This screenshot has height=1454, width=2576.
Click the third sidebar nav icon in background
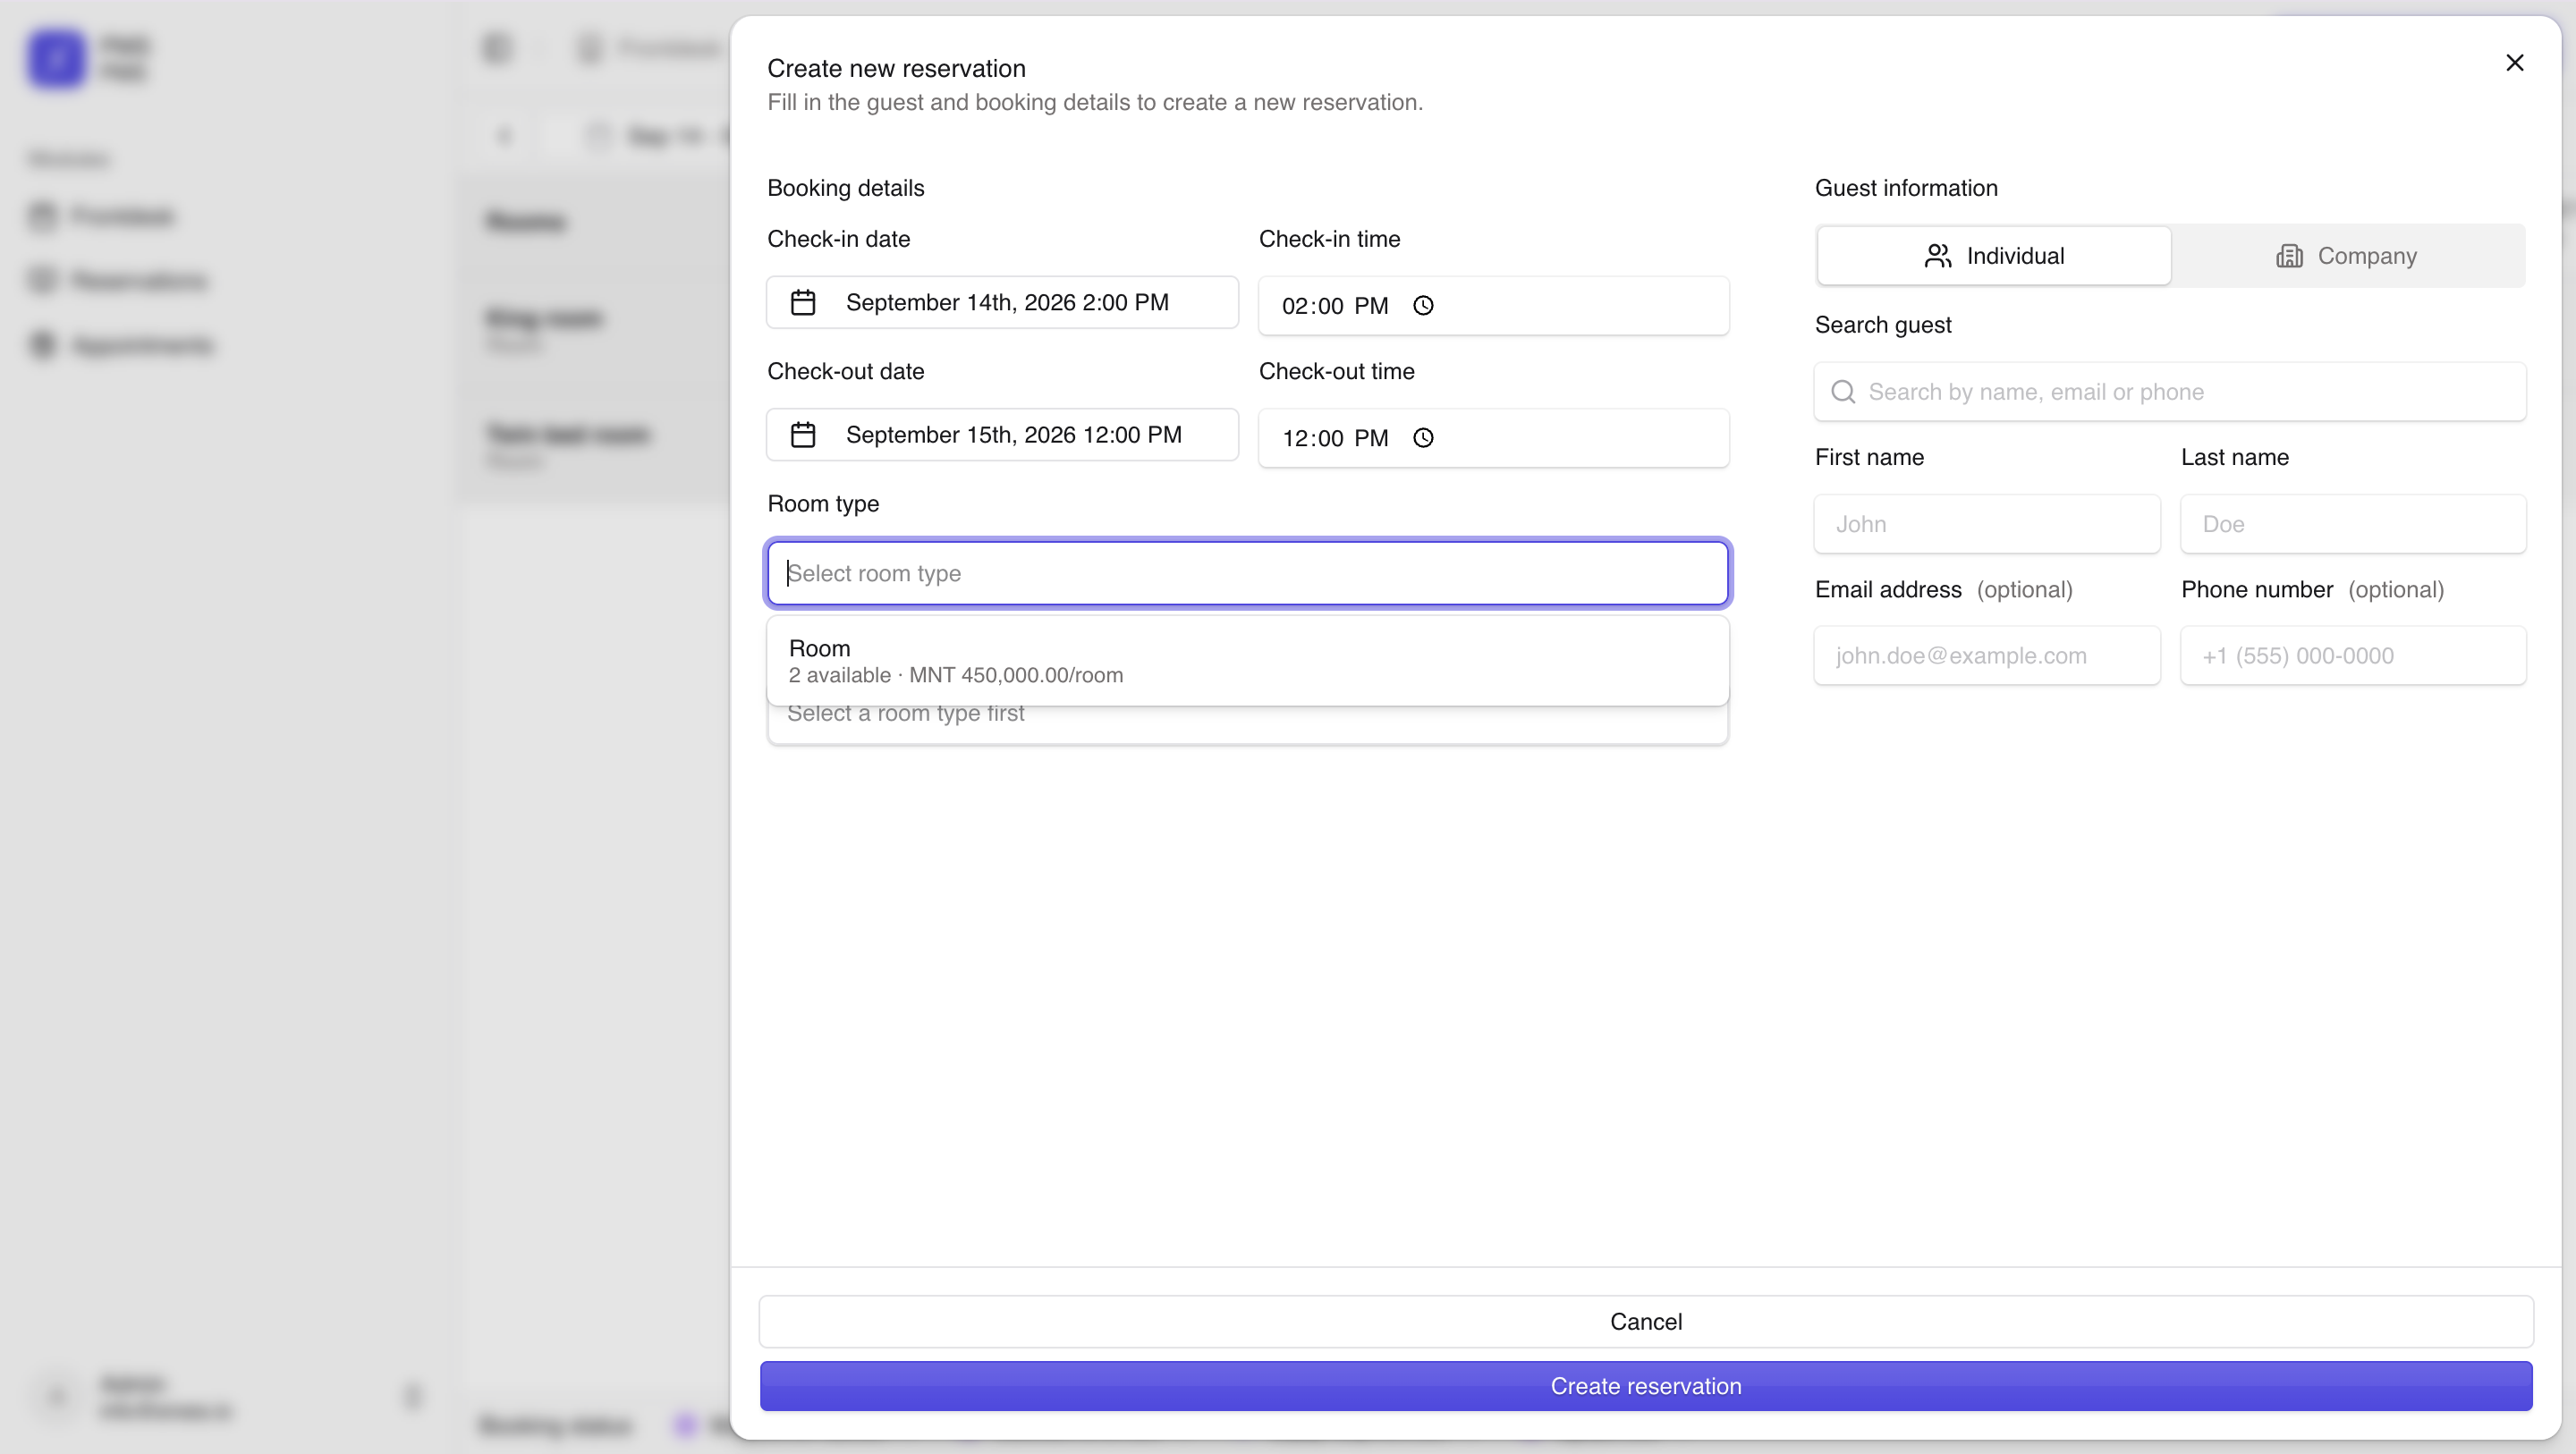pyautogui.click(x=43, y=345)
